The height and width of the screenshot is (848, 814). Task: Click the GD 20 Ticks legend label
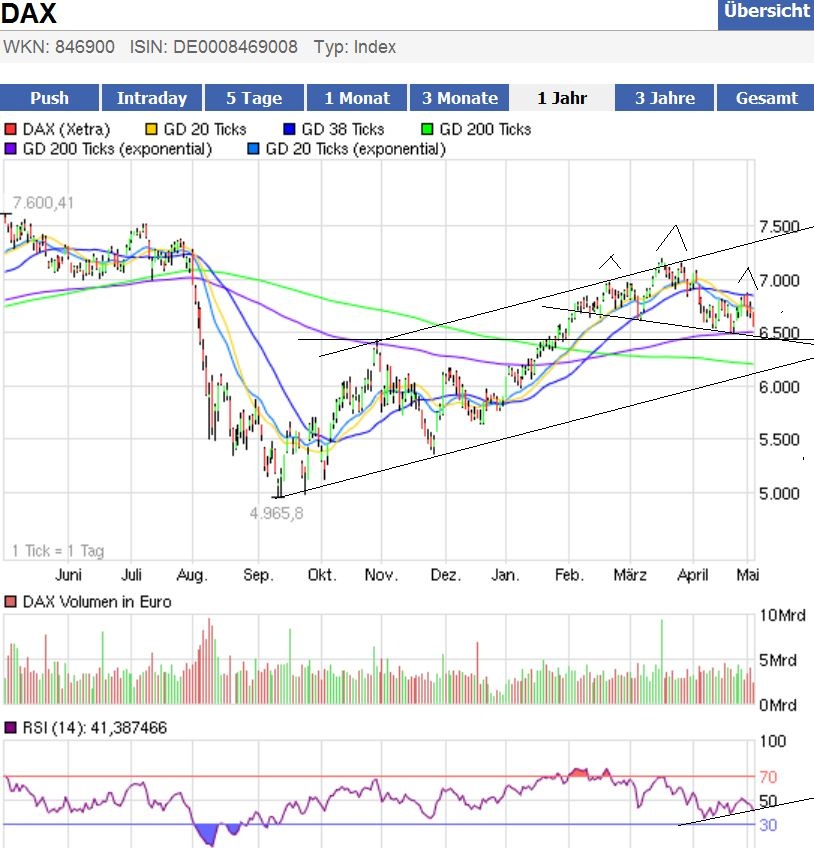(x=205, y=129)
